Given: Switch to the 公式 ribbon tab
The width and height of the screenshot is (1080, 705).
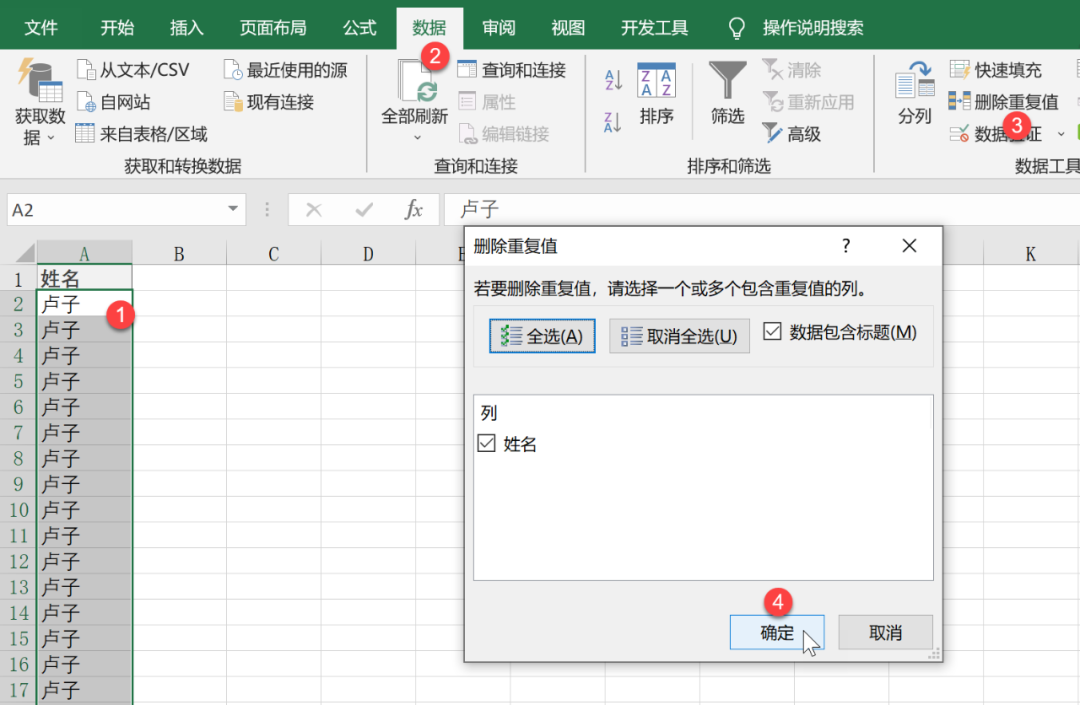Looking at the screenshot, I should point(359,27).
